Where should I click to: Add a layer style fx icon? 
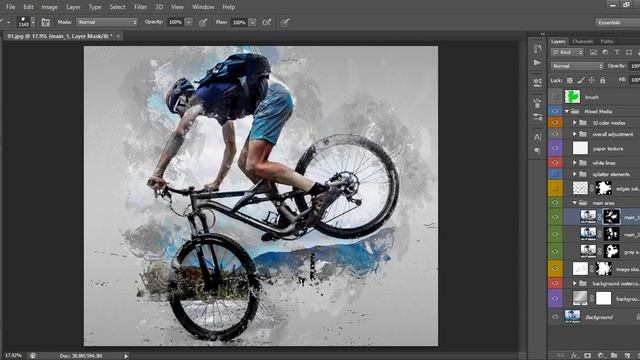(x=575, y=356)
